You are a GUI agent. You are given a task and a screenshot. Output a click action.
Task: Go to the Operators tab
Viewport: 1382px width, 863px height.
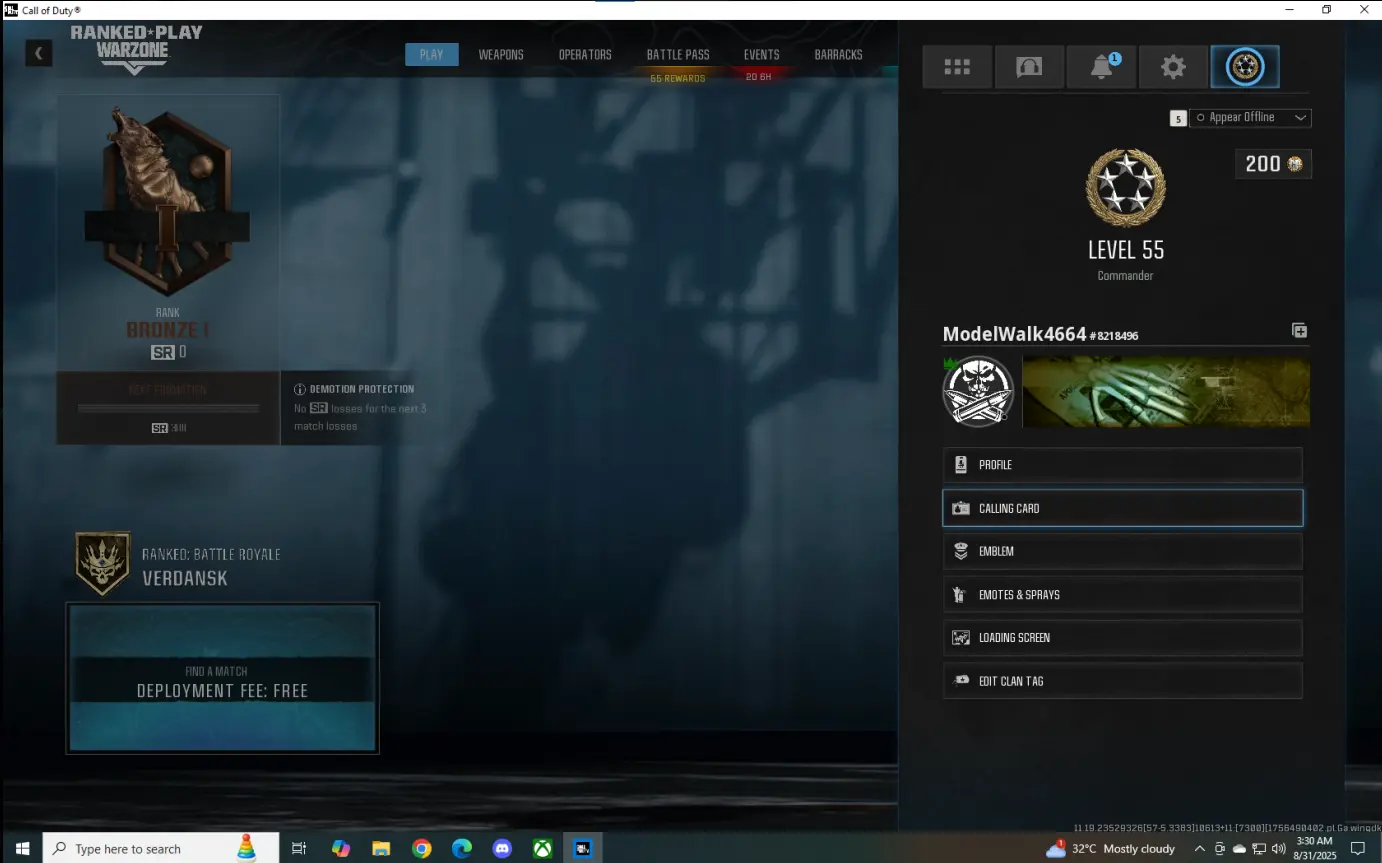(x=585, y=55)
